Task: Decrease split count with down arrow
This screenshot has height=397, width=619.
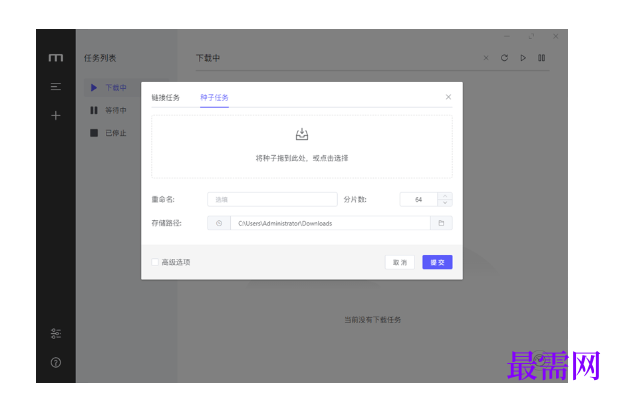Action: pyautogui.click(x=445, y=203)
